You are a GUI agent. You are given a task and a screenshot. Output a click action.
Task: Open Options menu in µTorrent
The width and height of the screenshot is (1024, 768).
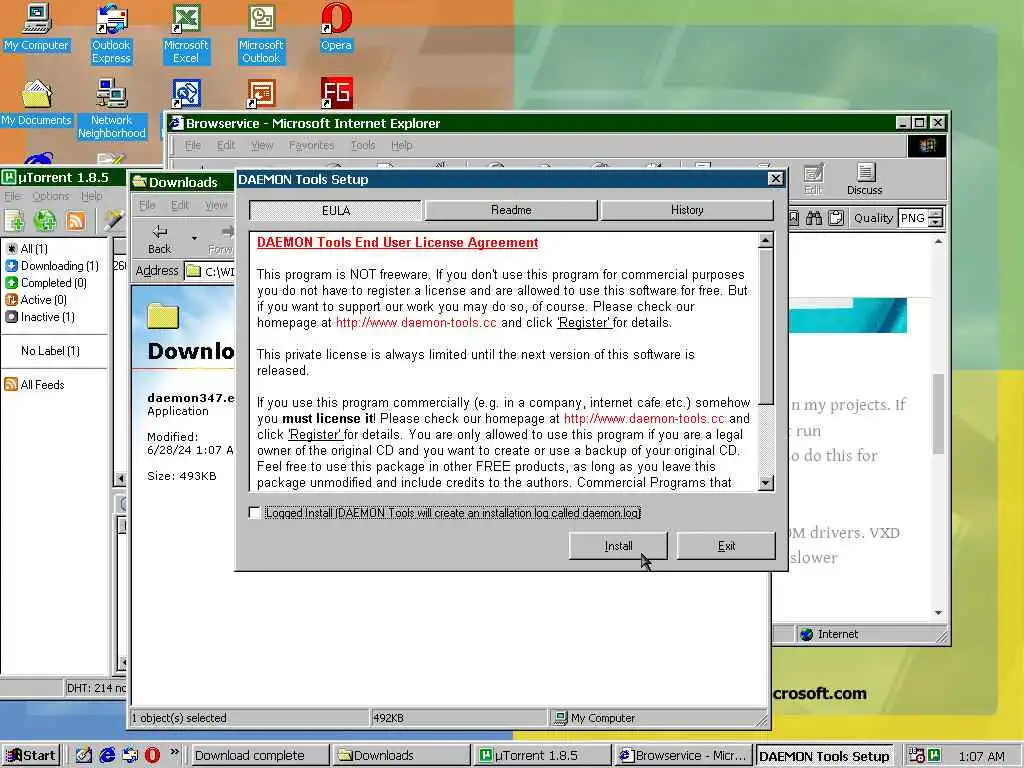(50, 196)
